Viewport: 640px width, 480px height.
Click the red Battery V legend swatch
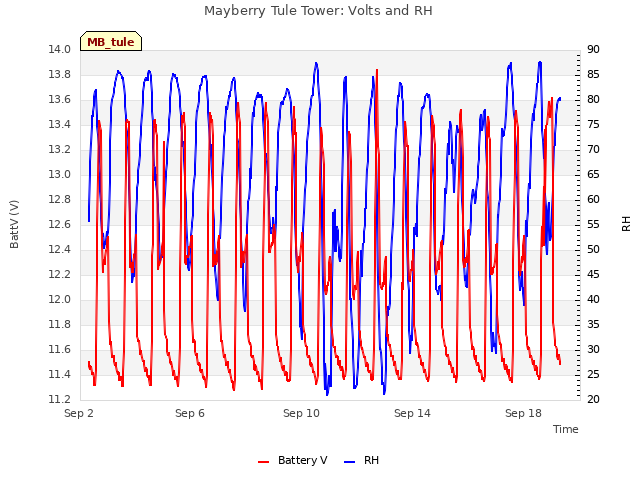pos(264,462)
